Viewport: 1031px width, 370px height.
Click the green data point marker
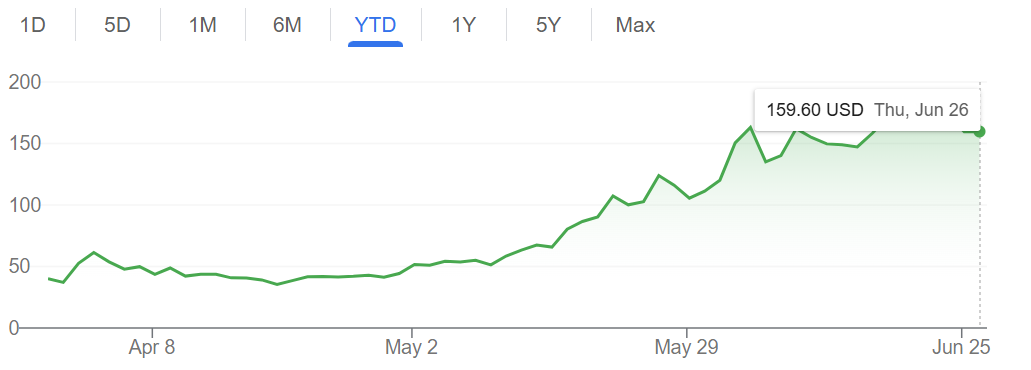tap(979, 131)
